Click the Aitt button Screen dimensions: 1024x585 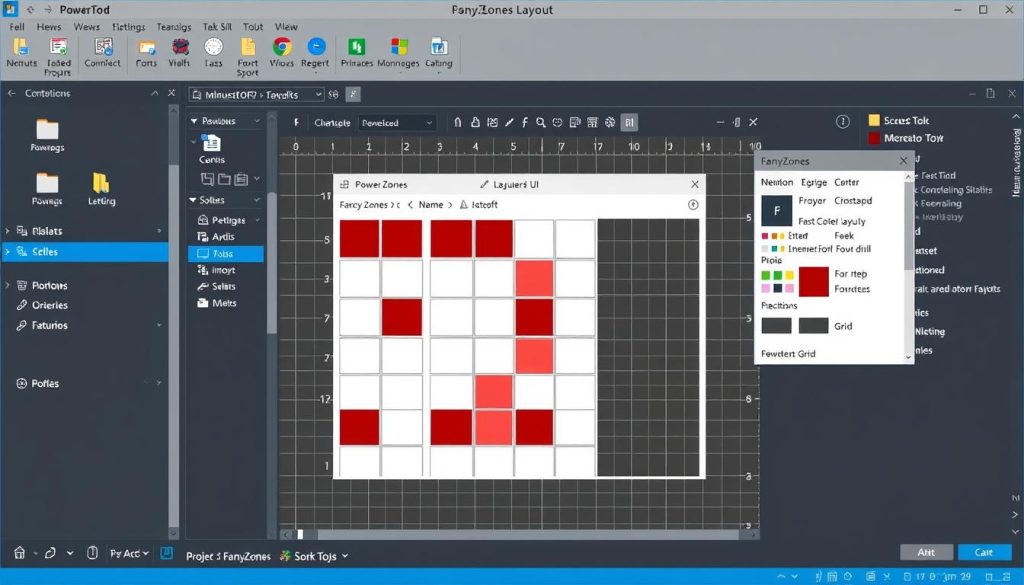click(926, 552)
